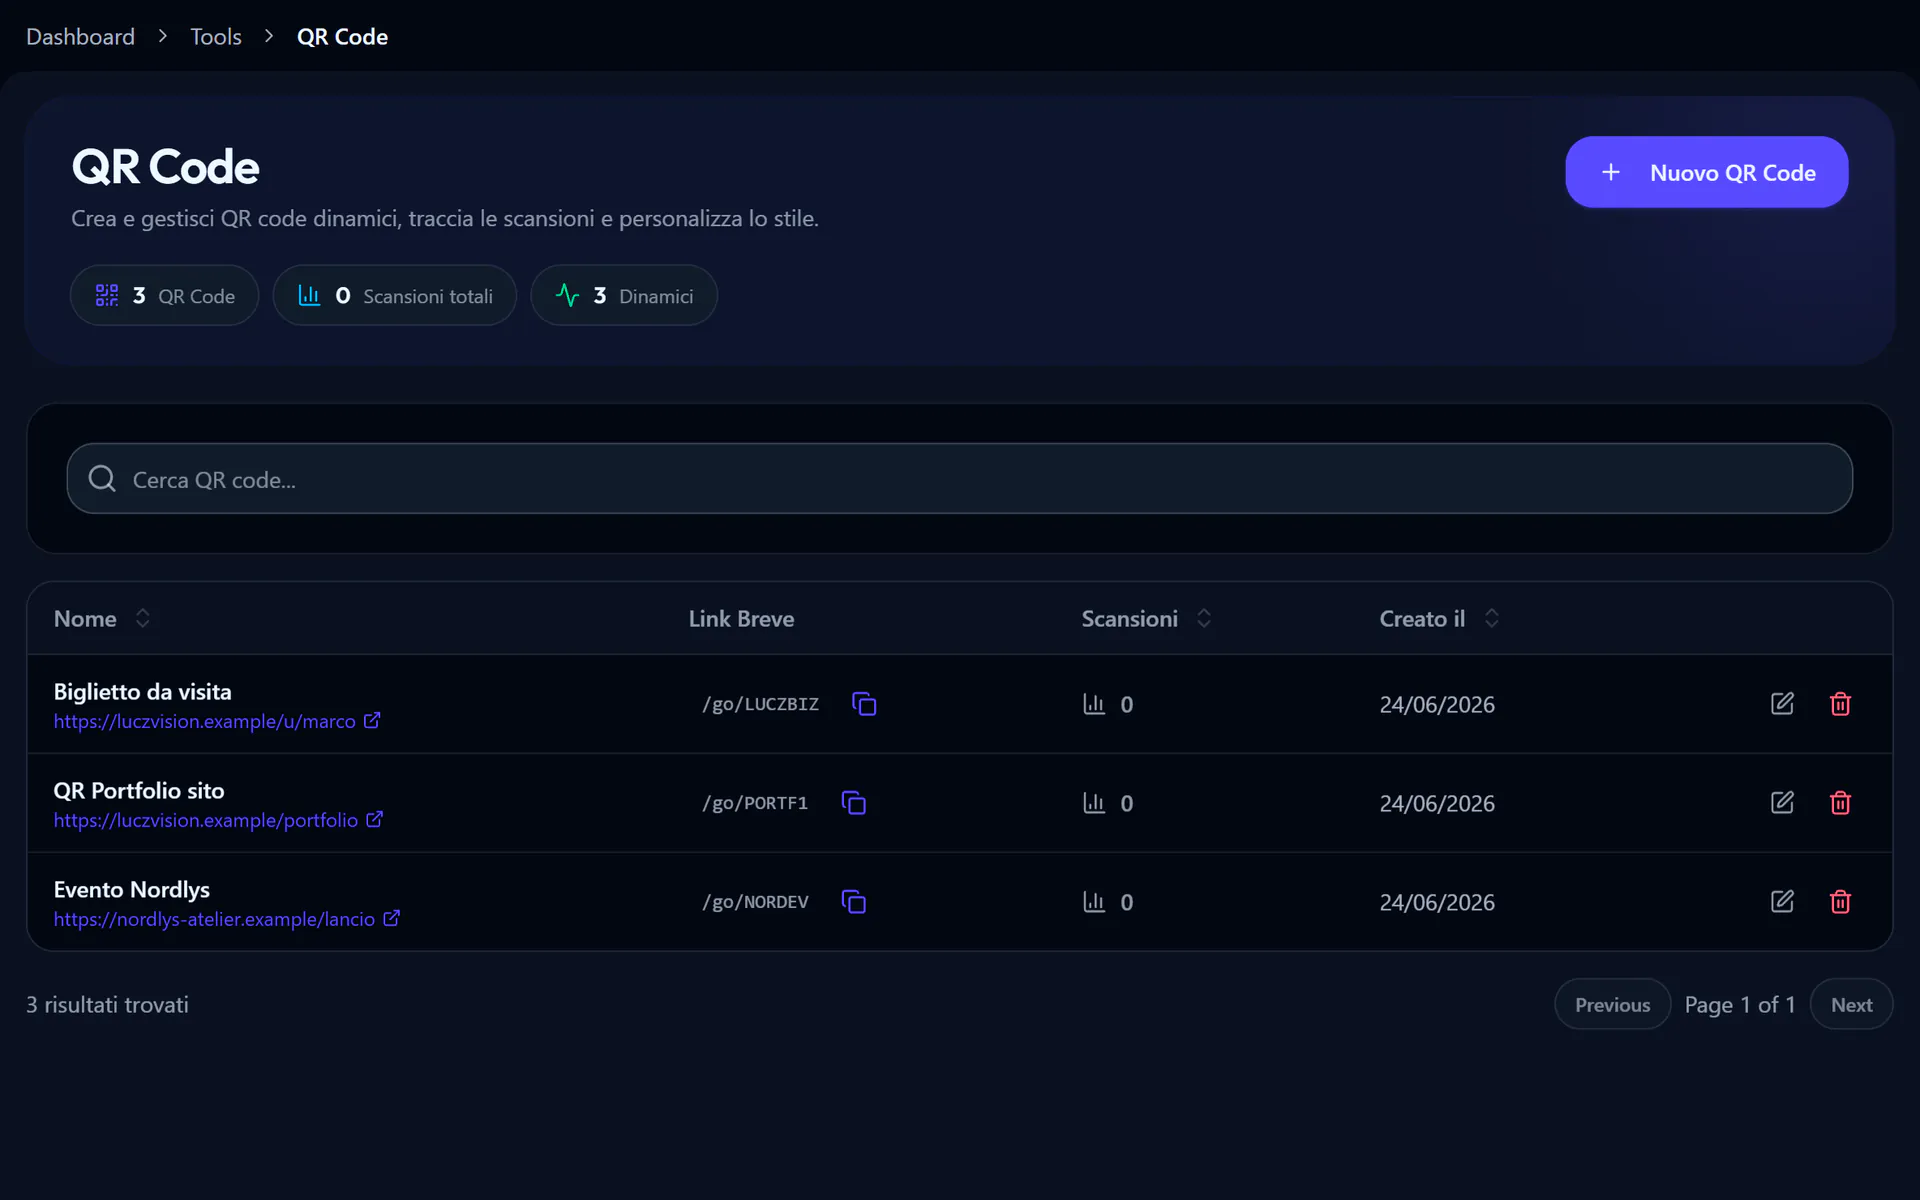Edit the Biglietto da visita QR code

[x=1782, y=704]
